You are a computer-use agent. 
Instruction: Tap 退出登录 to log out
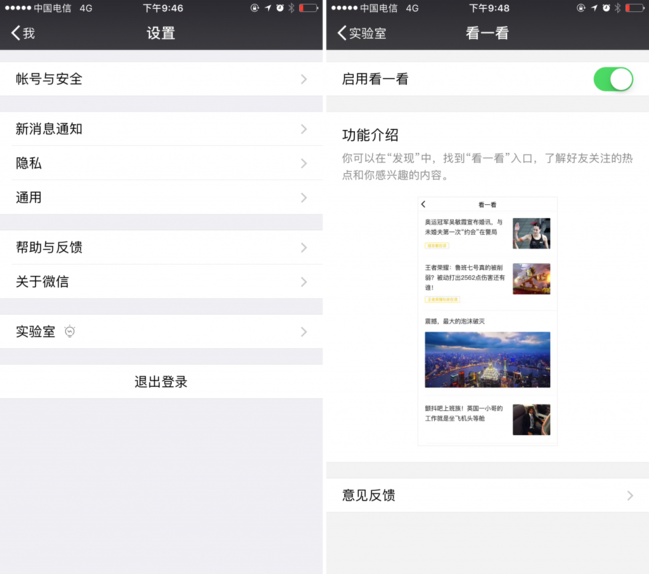[x=161, y=382]
